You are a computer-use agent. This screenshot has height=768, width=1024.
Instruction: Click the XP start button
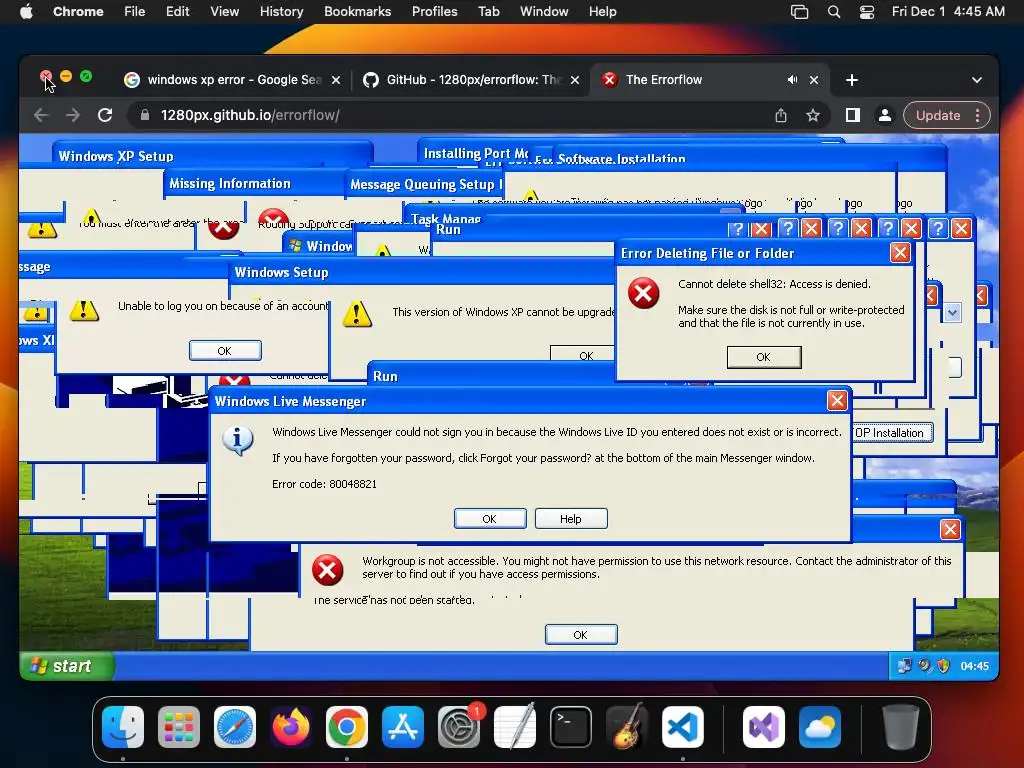pos(67,666)
